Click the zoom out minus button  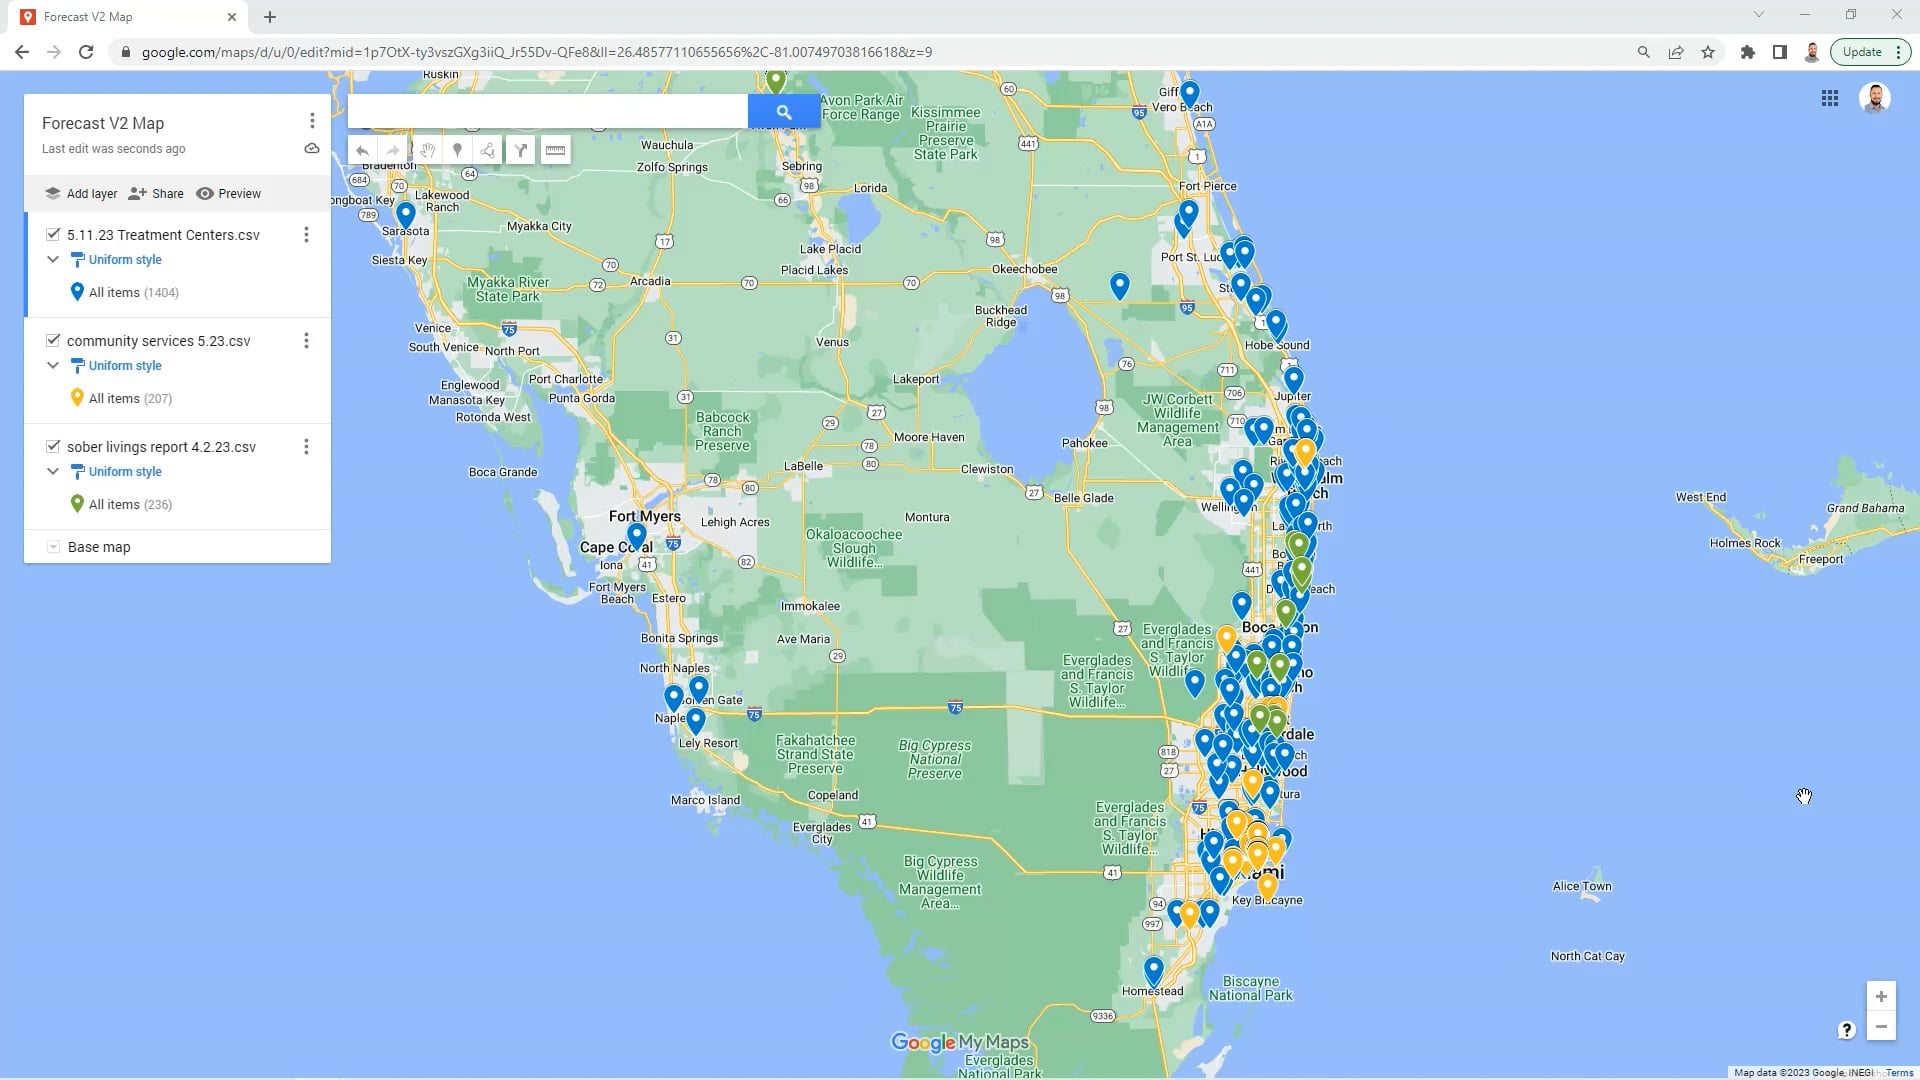point(1881,1027)
